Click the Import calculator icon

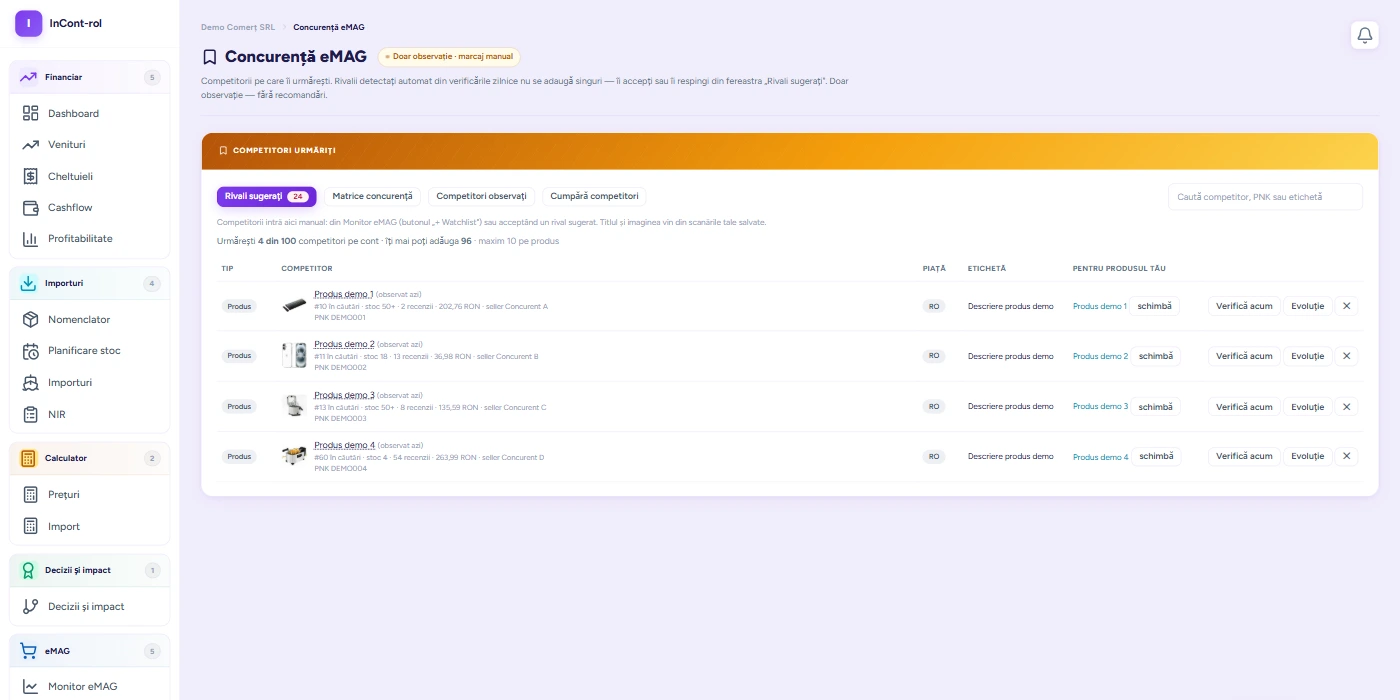(x=30, y=526)
